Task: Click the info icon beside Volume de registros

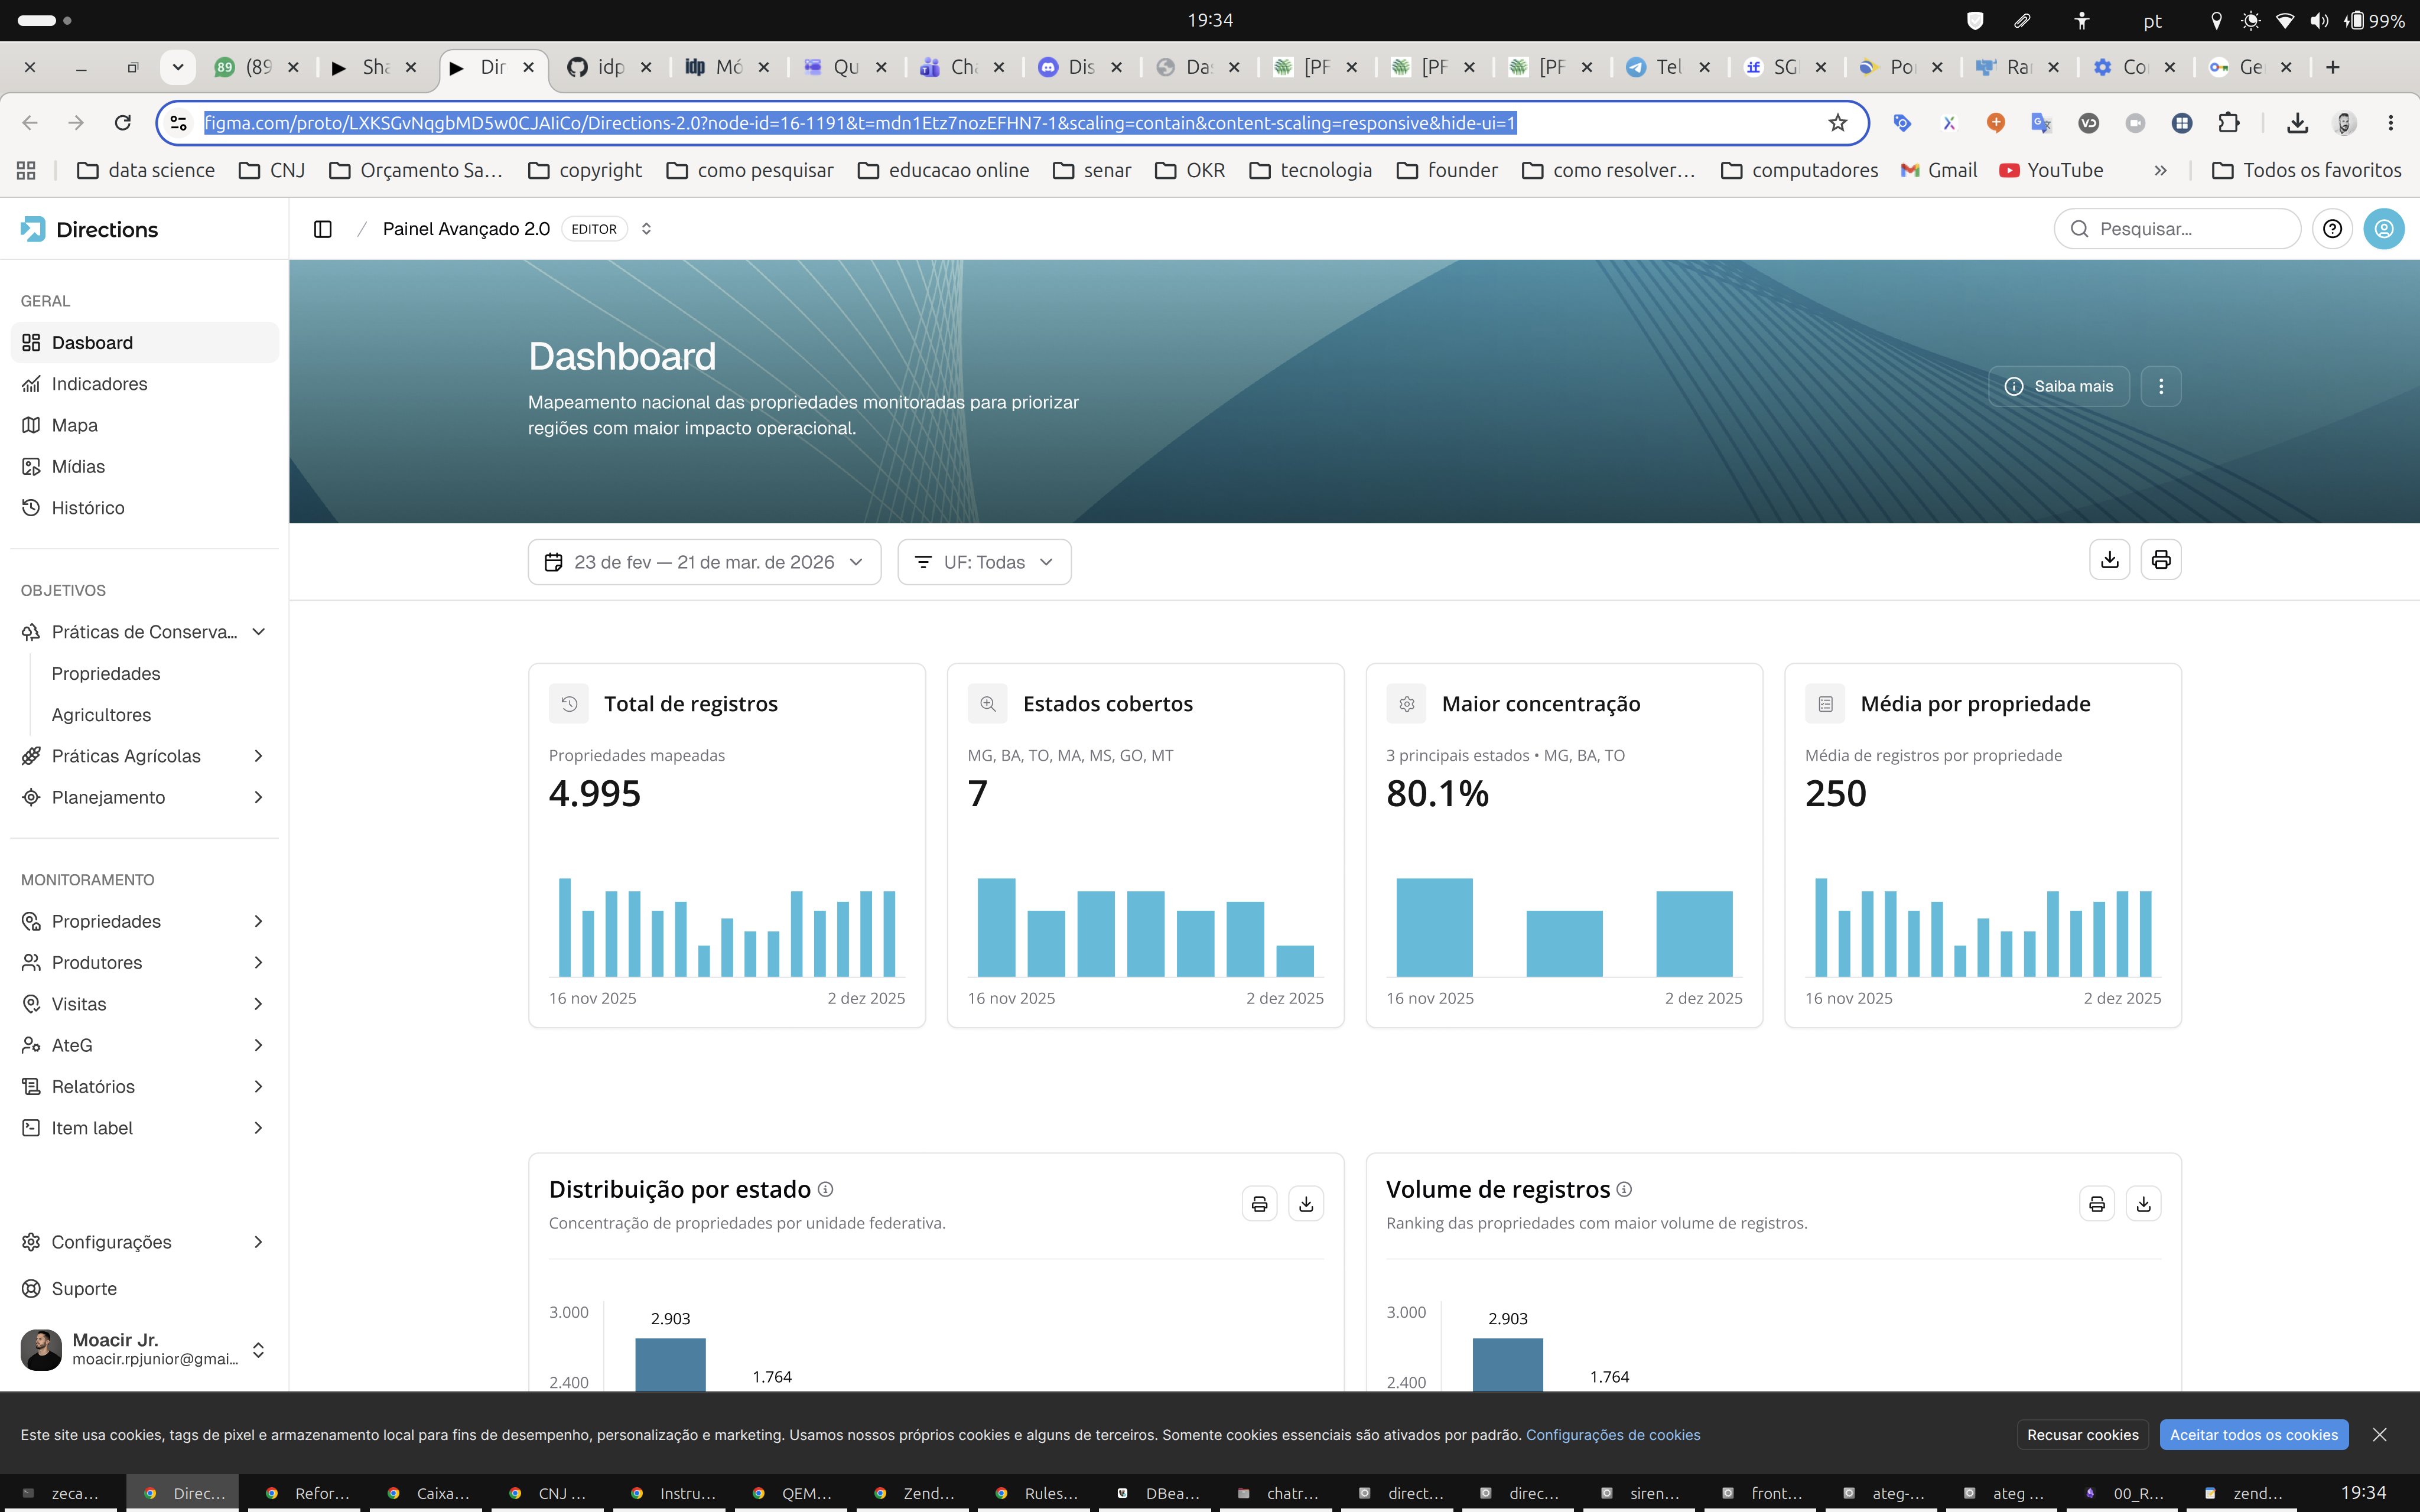Action: [x=1624, y=1189]
